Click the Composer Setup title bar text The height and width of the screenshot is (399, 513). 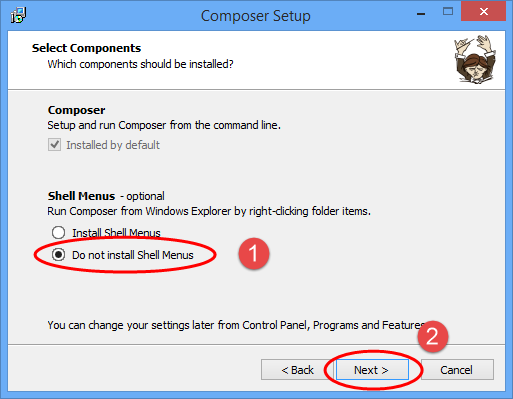256,16
